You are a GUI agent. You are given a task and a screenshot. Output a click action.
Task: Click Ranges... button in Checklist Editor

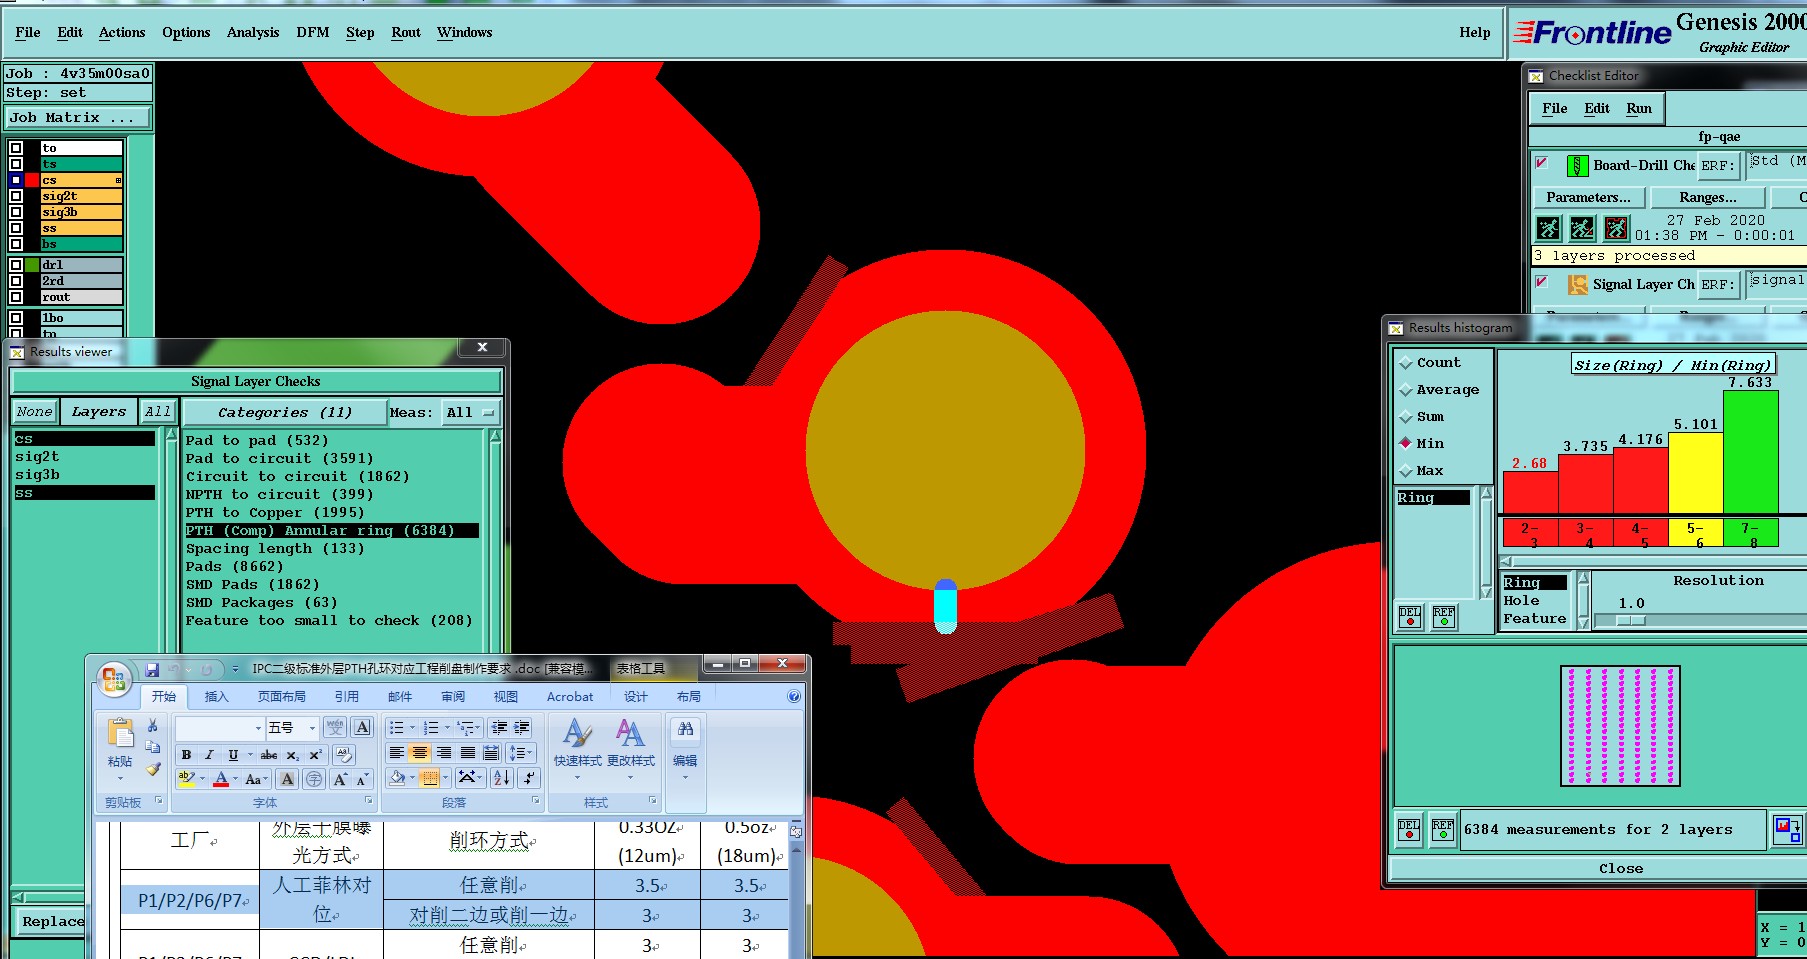tap(1708, 197)
